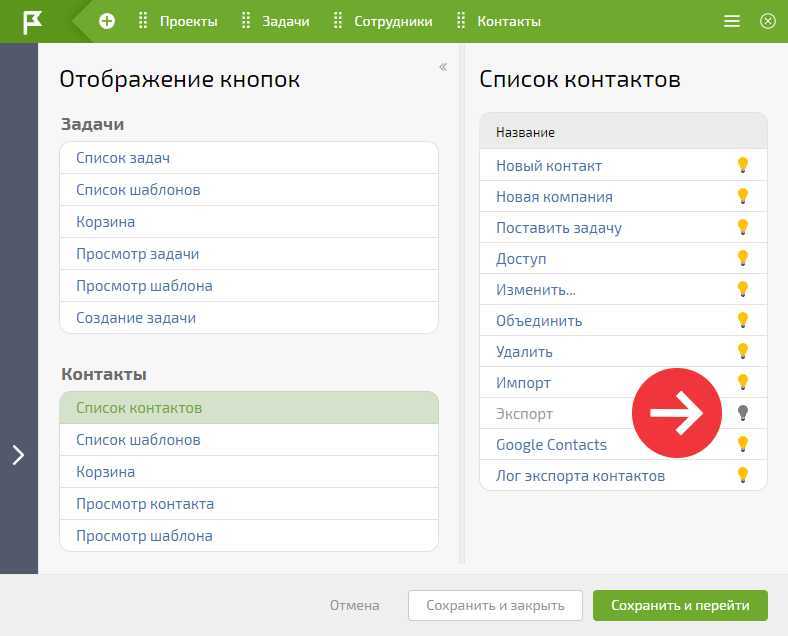
Task: Click Сохранить и перейти button
Action: click(680, 605)
